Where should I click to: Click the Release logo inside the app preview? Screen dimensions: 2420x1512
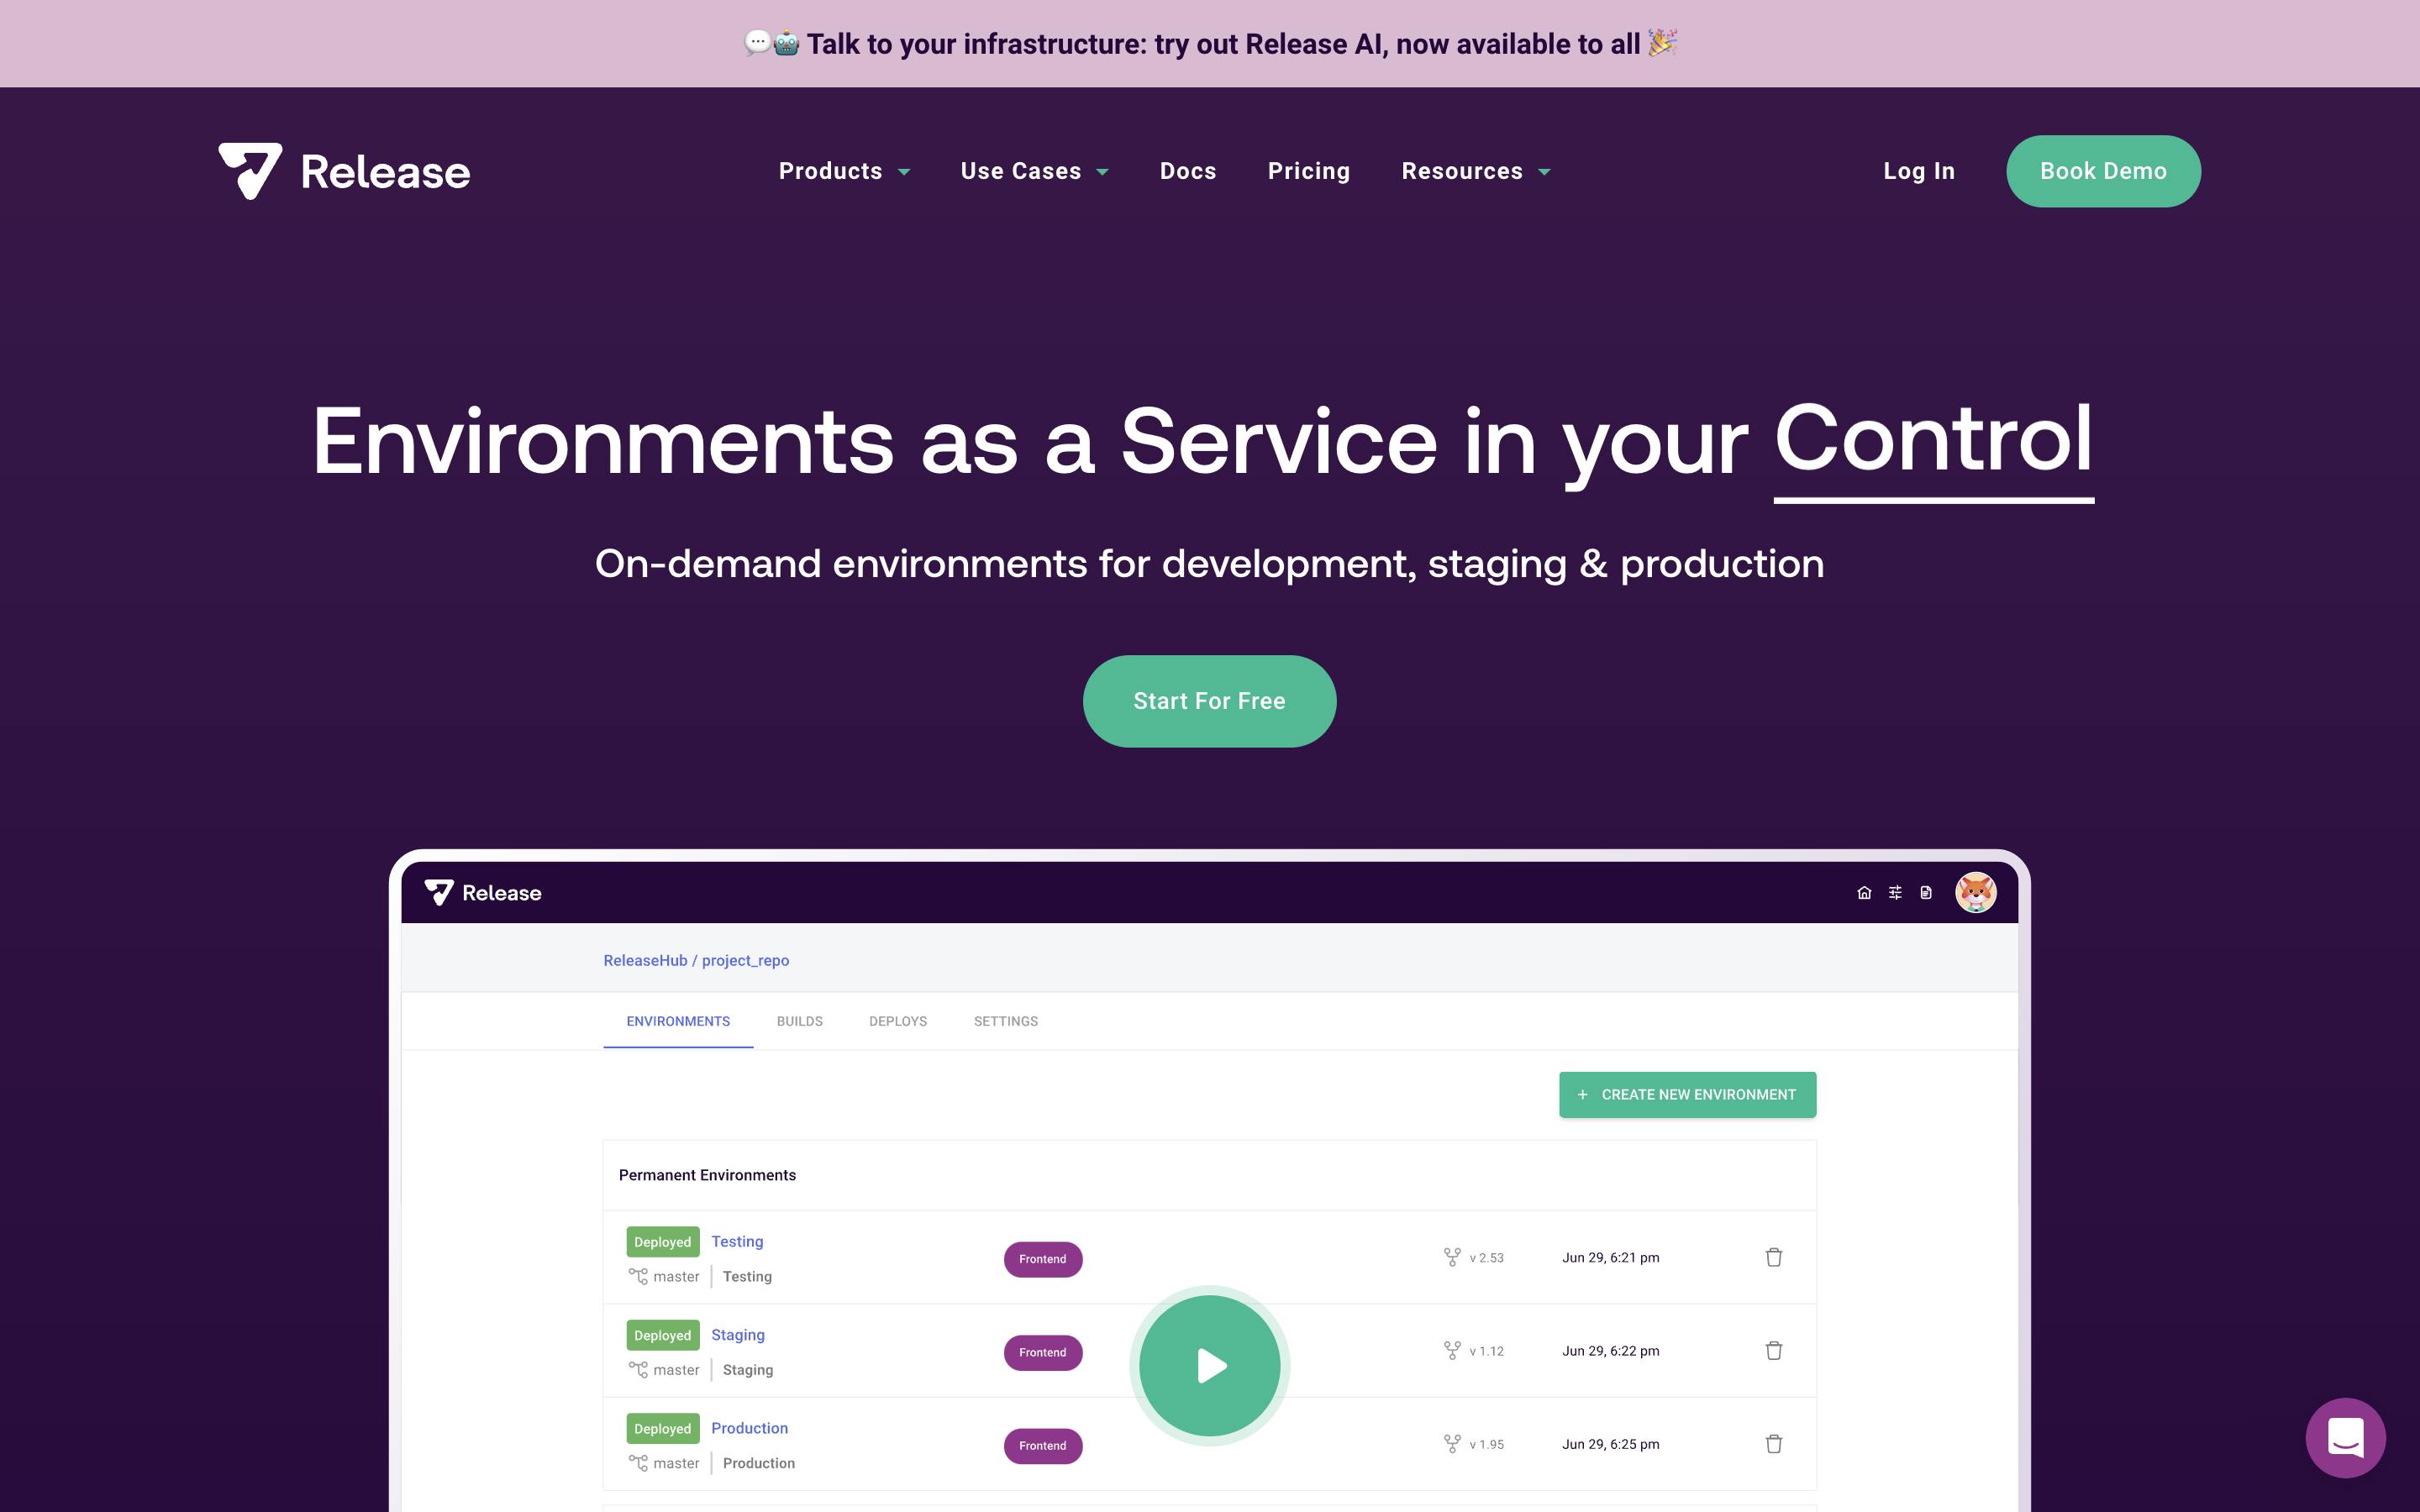483,892
